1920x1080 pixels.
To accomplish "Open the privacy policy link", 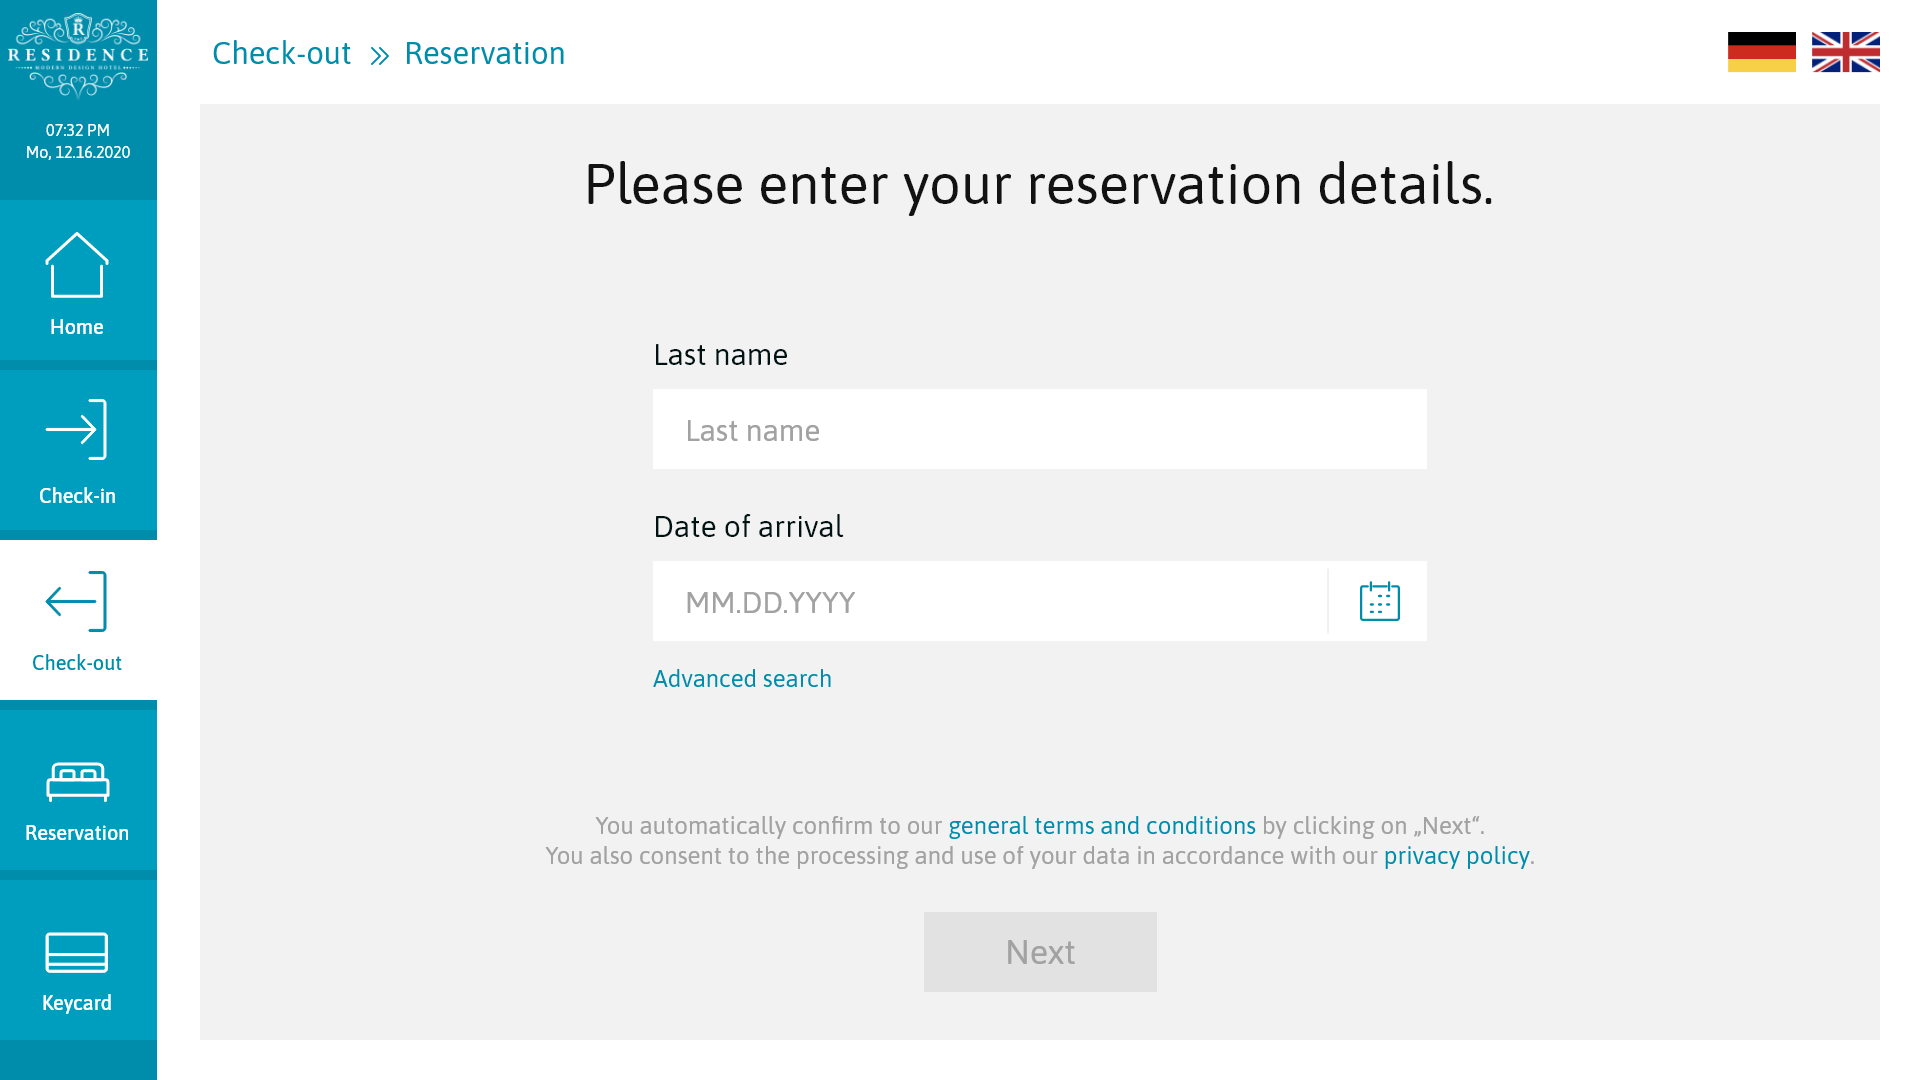I will click(1456, 856).
